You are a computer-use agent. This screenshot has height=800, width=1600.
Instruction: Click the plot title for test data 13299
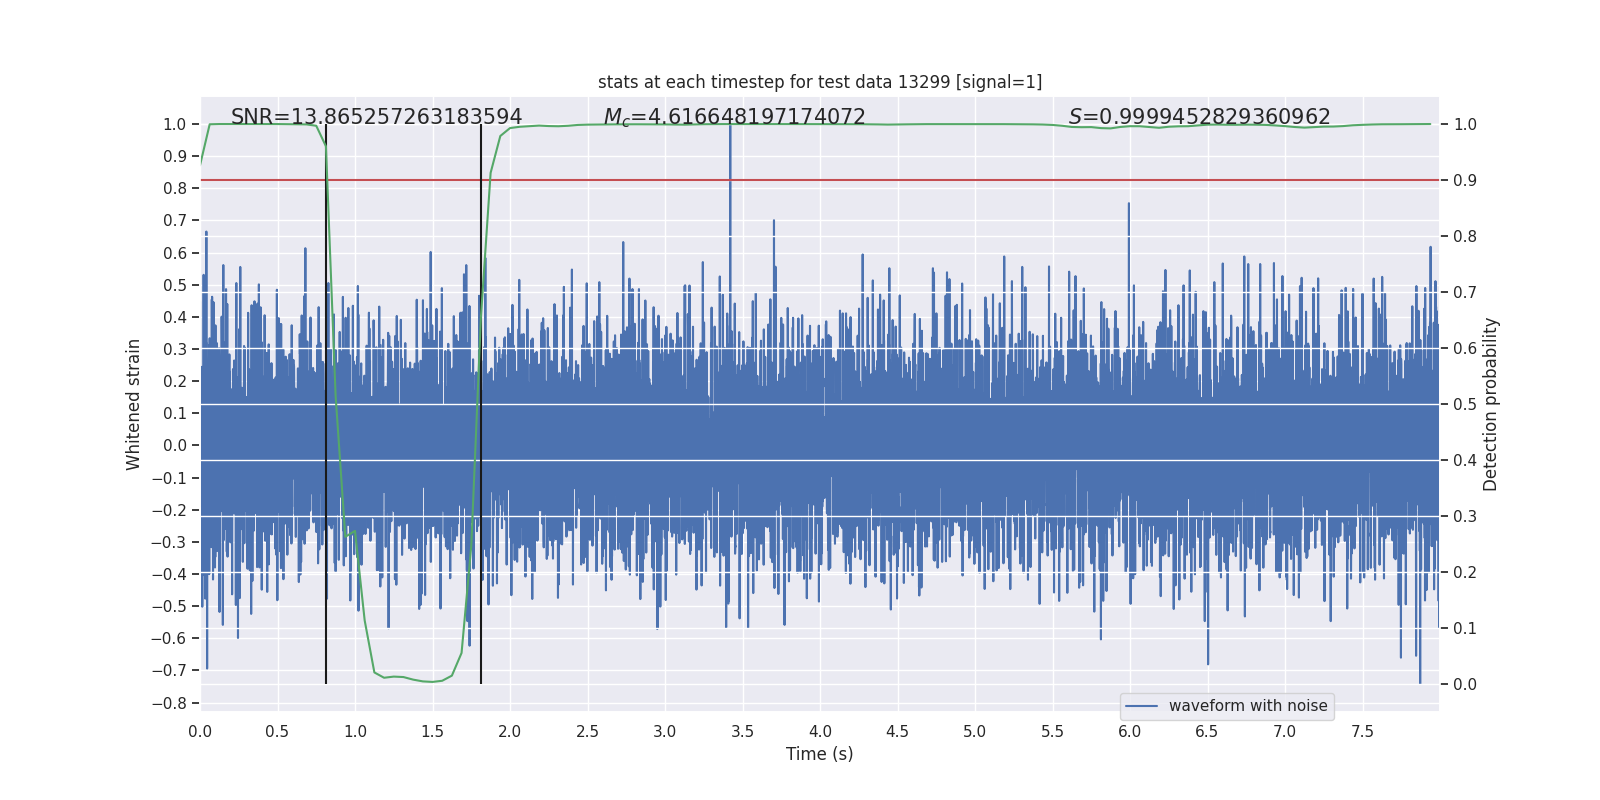point(819,82)
